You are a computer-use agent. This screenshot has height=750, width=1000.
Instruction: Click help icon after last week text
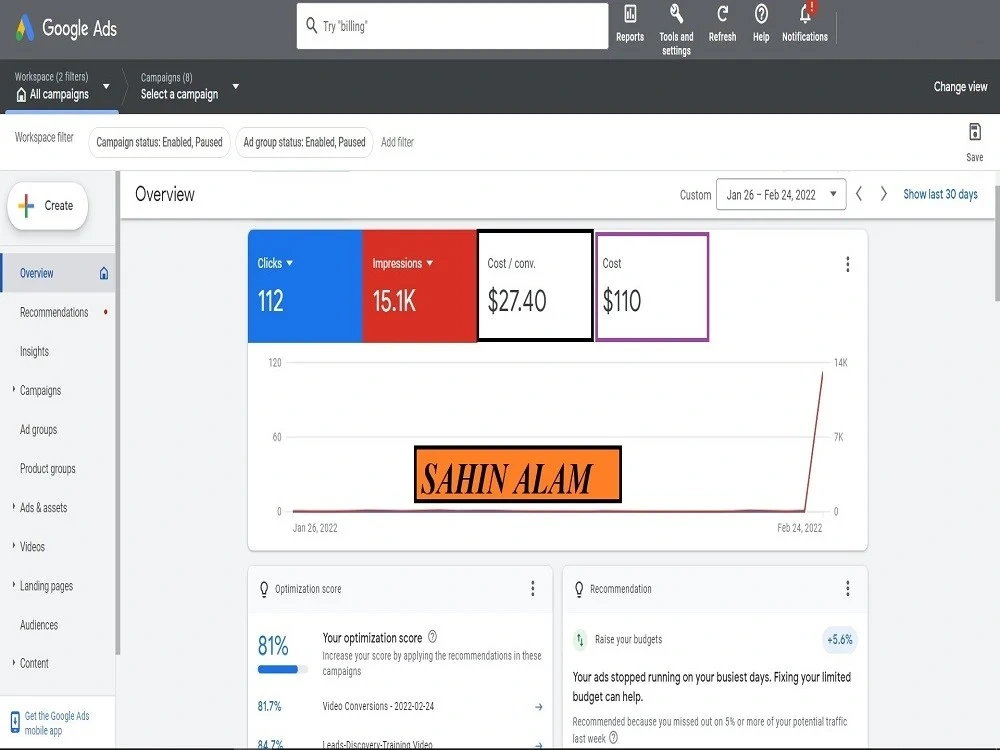(614, 738)
